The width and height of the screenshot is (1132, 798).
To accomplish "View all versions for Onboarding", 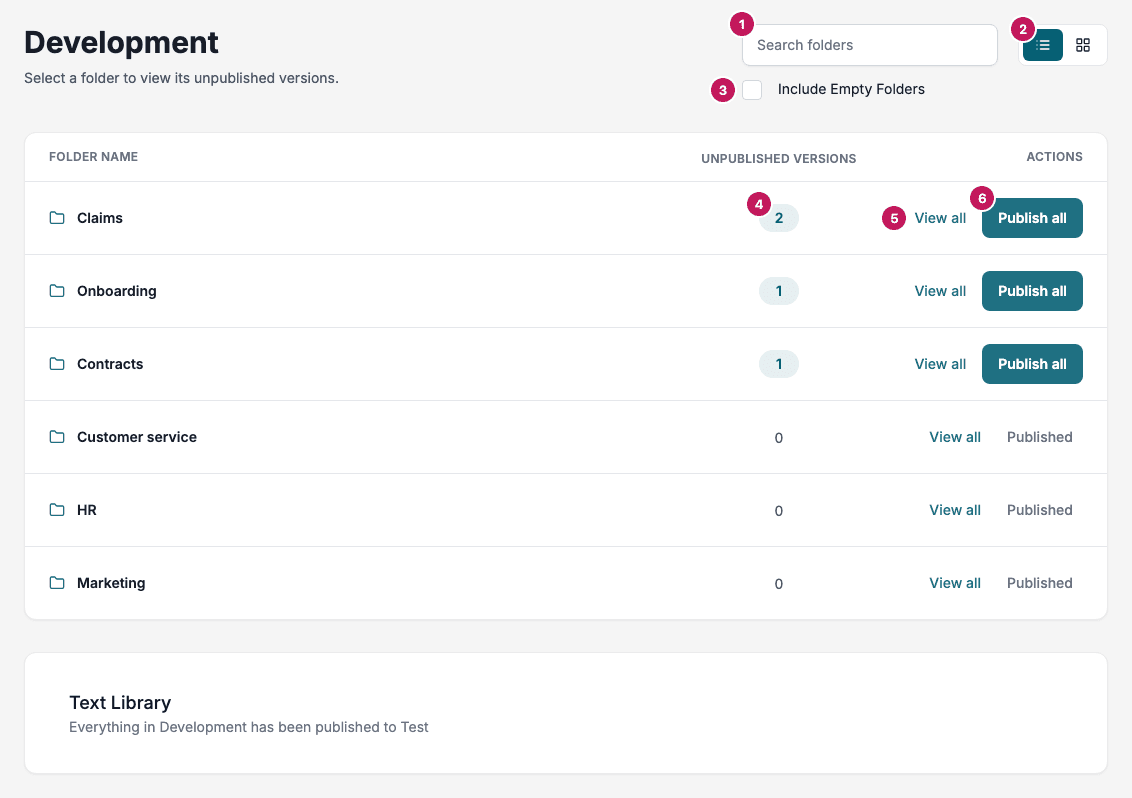I will 940,291.
